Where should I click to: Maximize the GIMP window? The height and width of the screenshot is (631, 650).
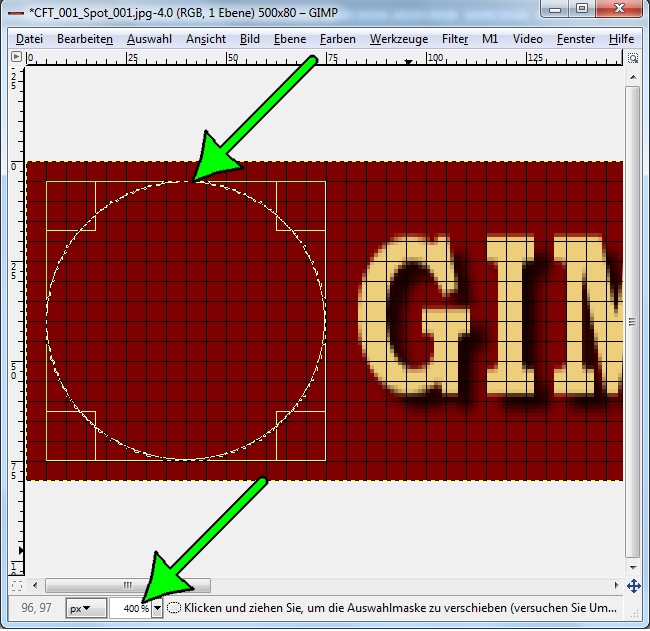582,8
